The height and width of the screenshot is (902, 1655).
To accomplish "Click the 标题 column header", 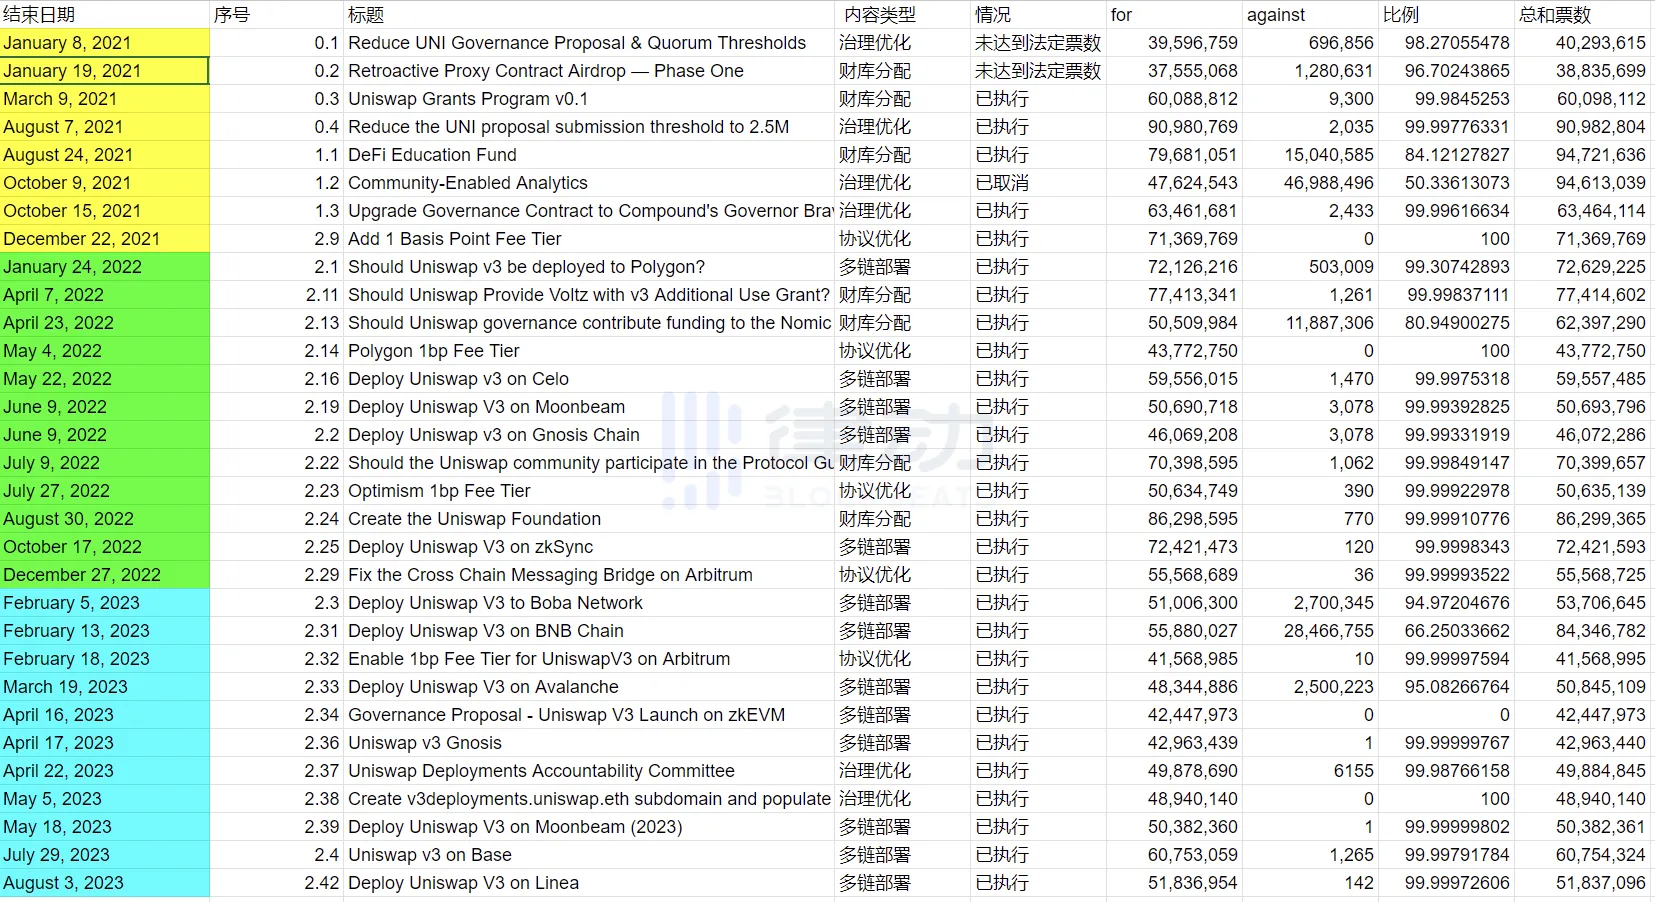I will pos(588,15).
